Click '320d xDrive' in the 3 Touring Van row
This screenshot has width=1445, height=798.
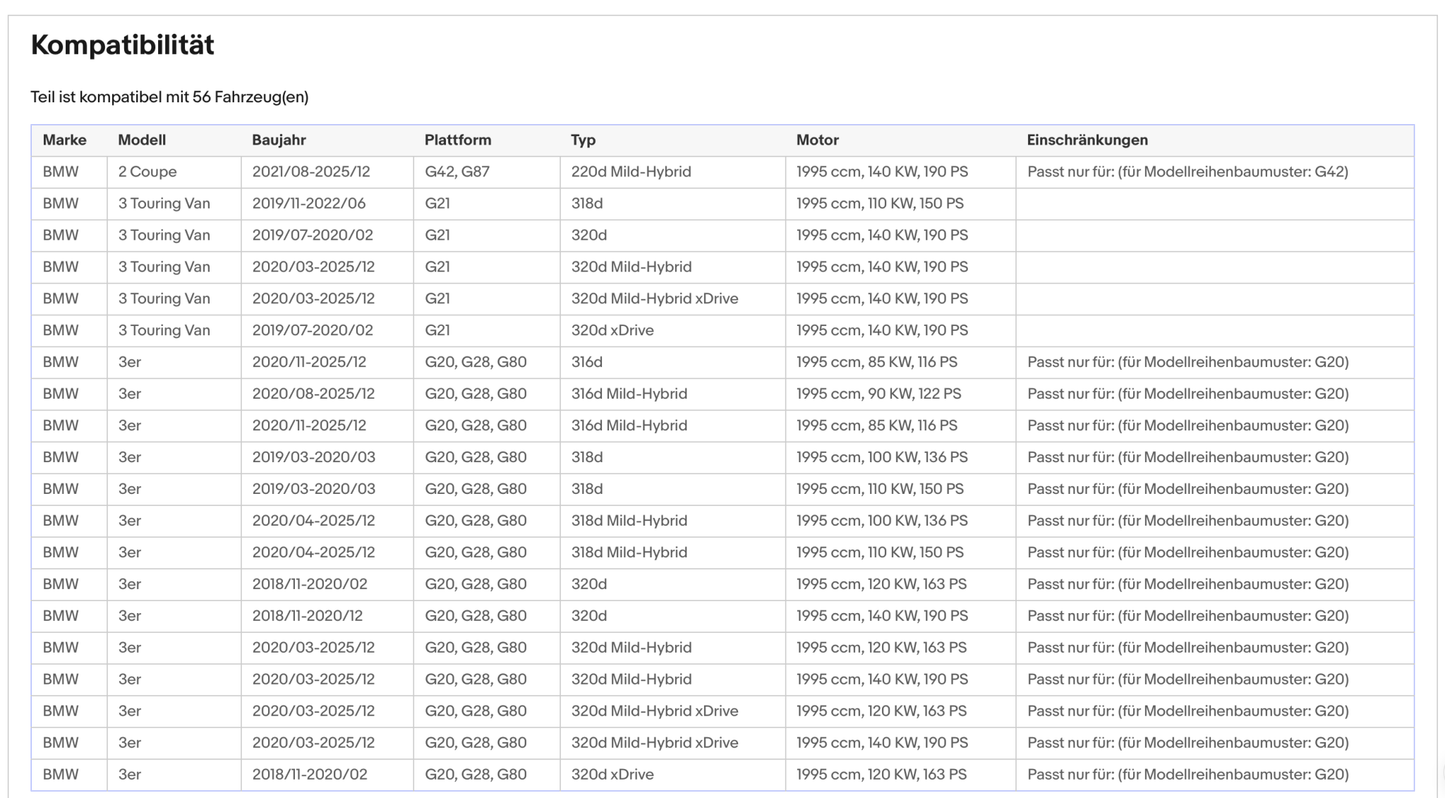click(612, 330)
